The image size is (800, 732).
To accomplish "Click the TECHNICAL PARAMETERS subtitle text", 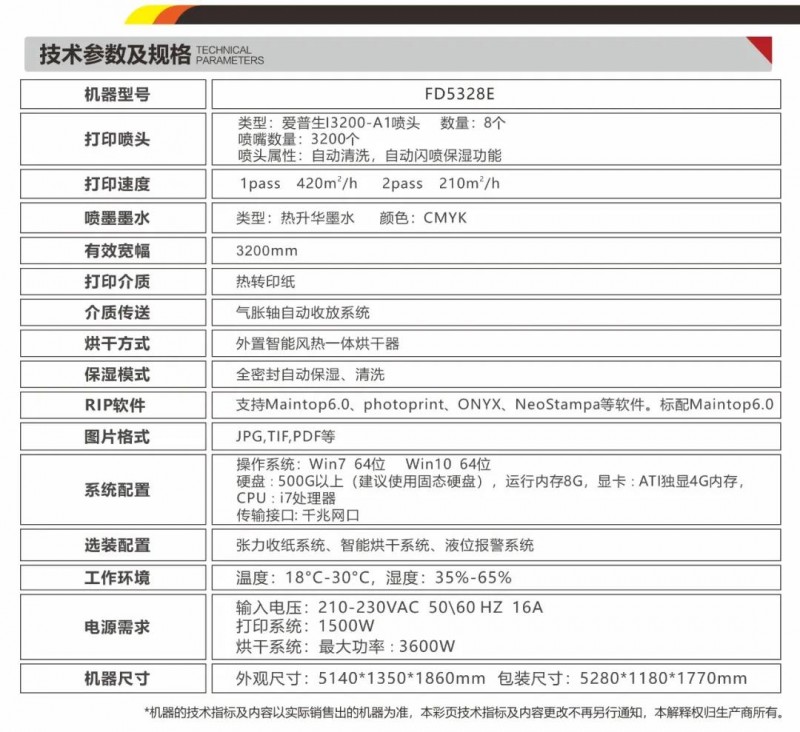I will [231, 55].
